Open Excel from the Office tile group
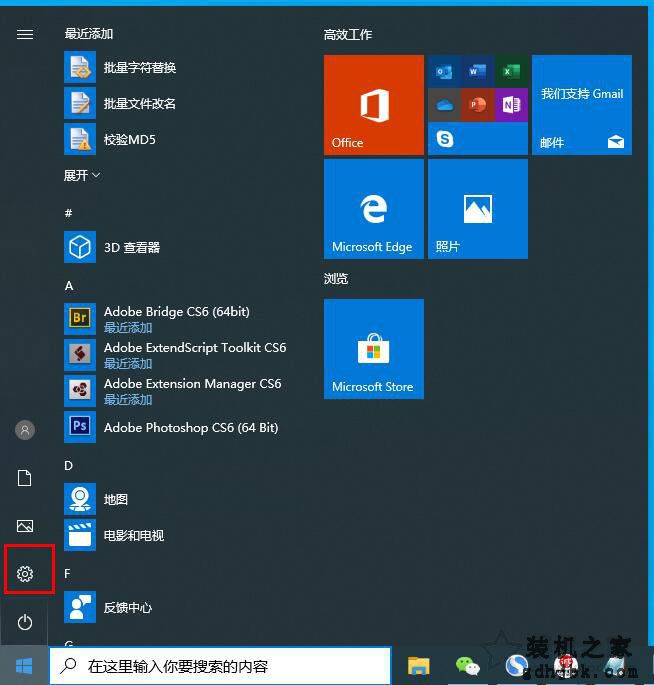Viewport: 654px width, 685px height. (511, 71)
